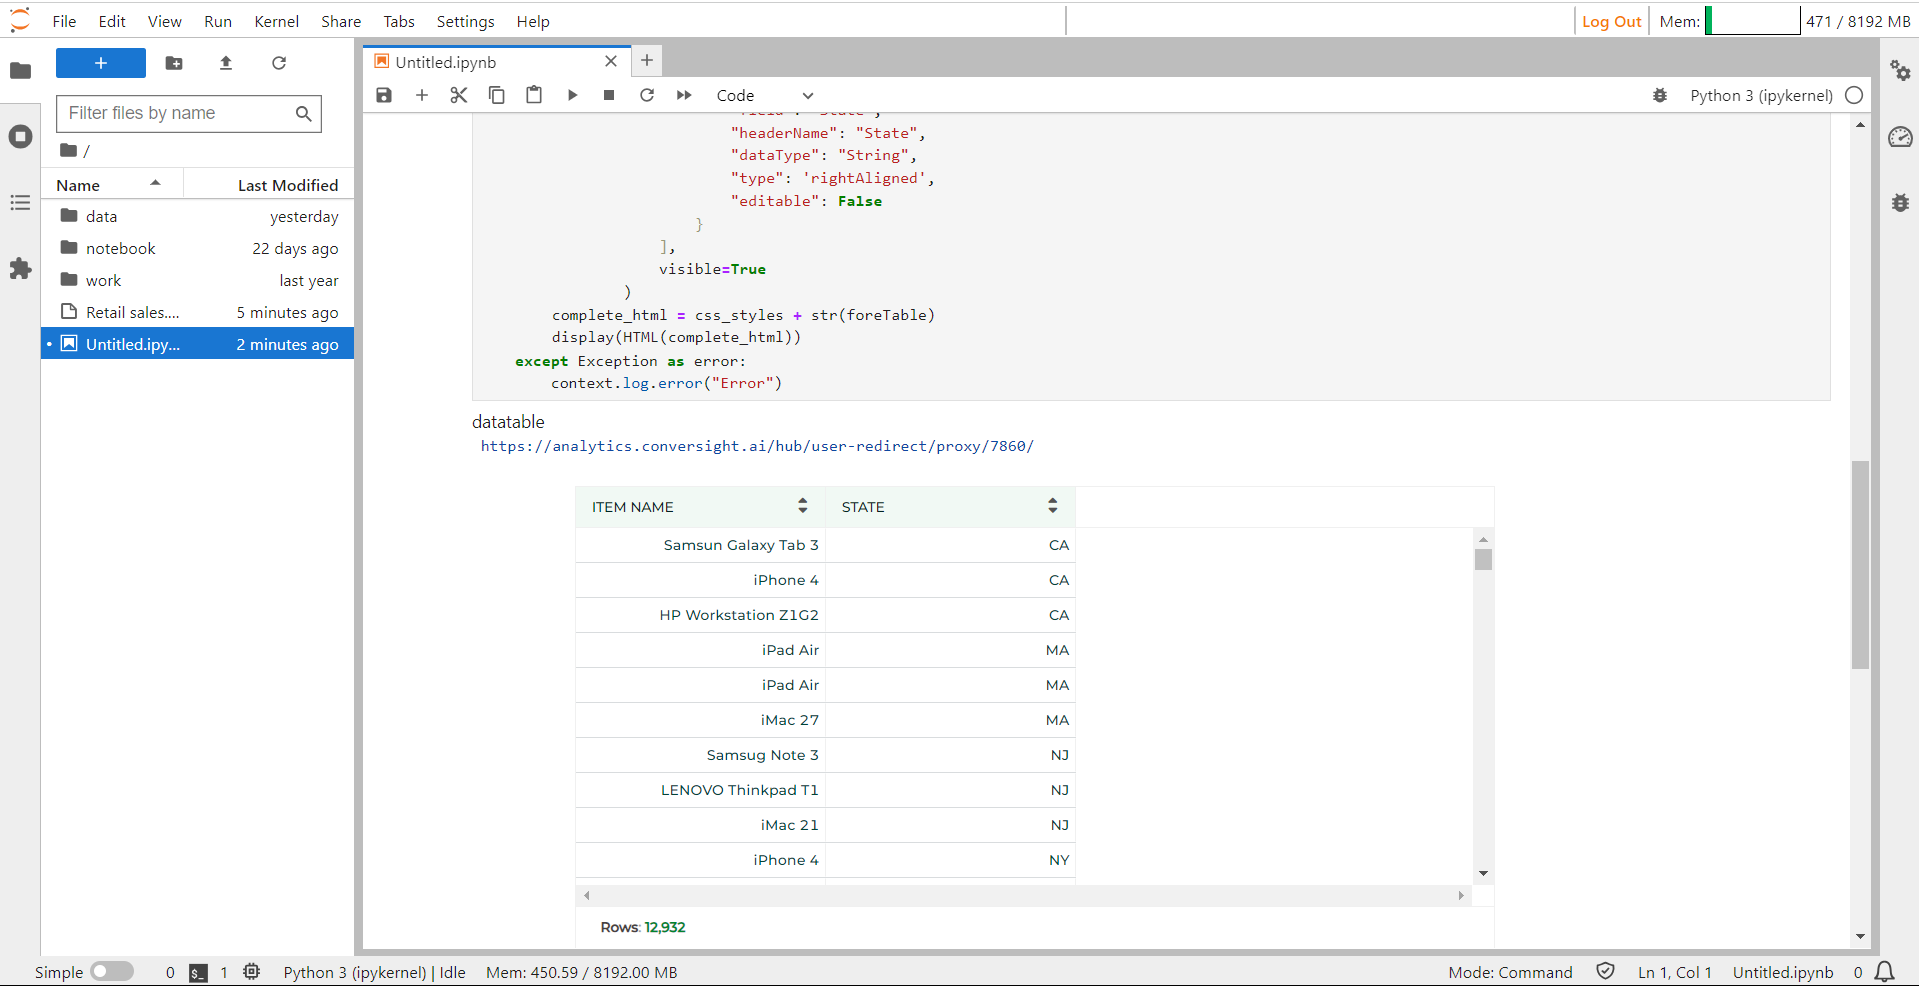
Task: Open the analytics.conversight.ai proxy link
Action: (x=757, y=446)
